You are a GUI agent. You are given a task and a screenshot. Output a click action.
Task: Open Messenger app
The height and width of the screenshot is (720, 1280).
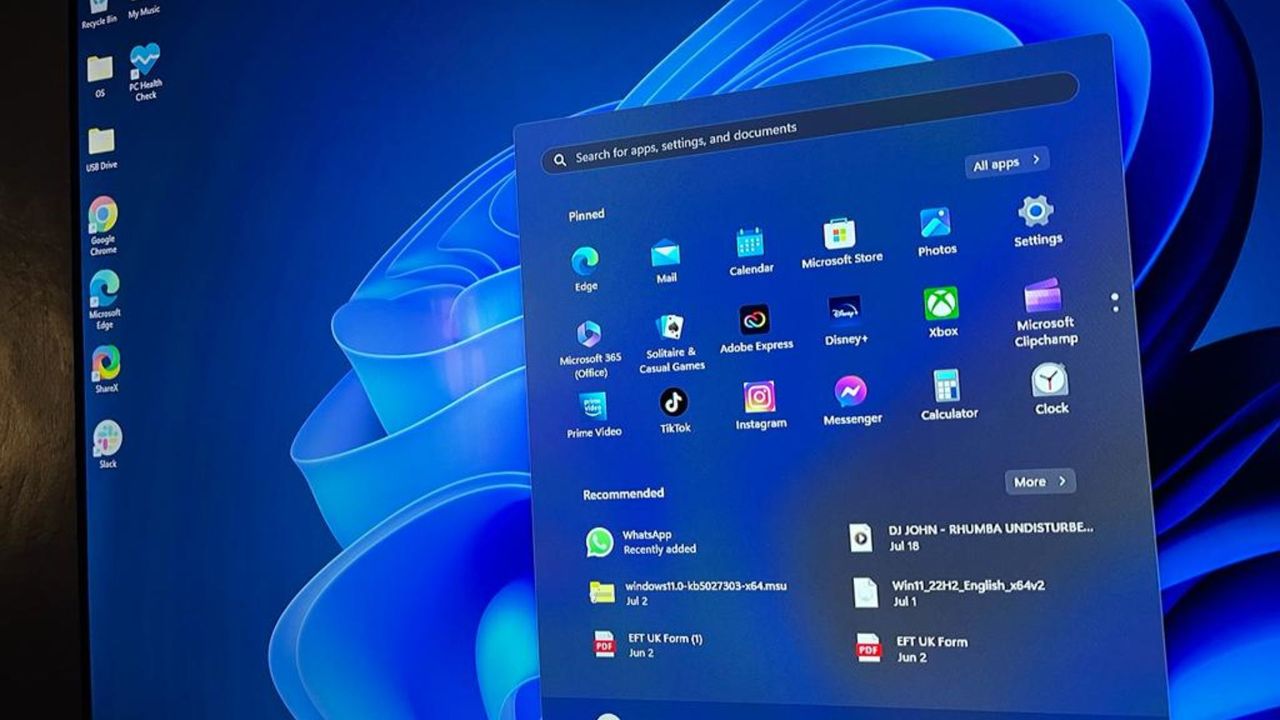tap(852, 400)
